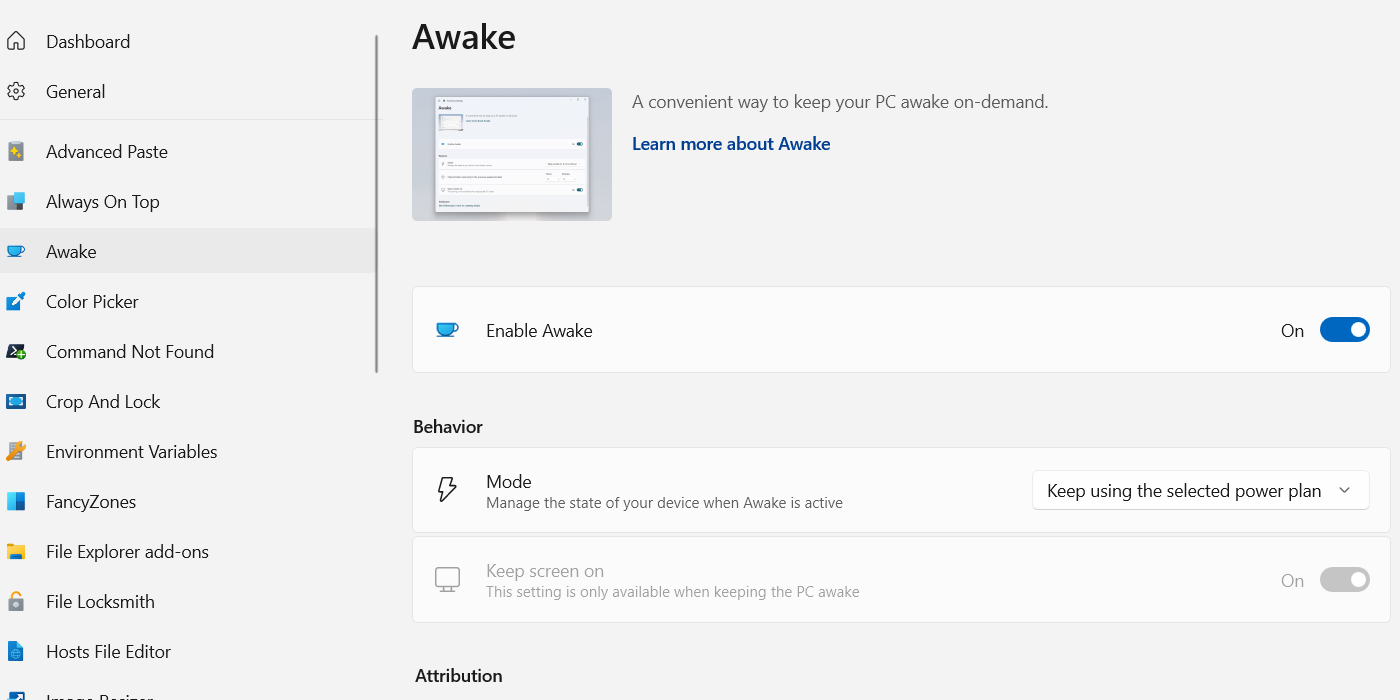
Task: Click the Crop And Lock icon
Action: point(15,401)
